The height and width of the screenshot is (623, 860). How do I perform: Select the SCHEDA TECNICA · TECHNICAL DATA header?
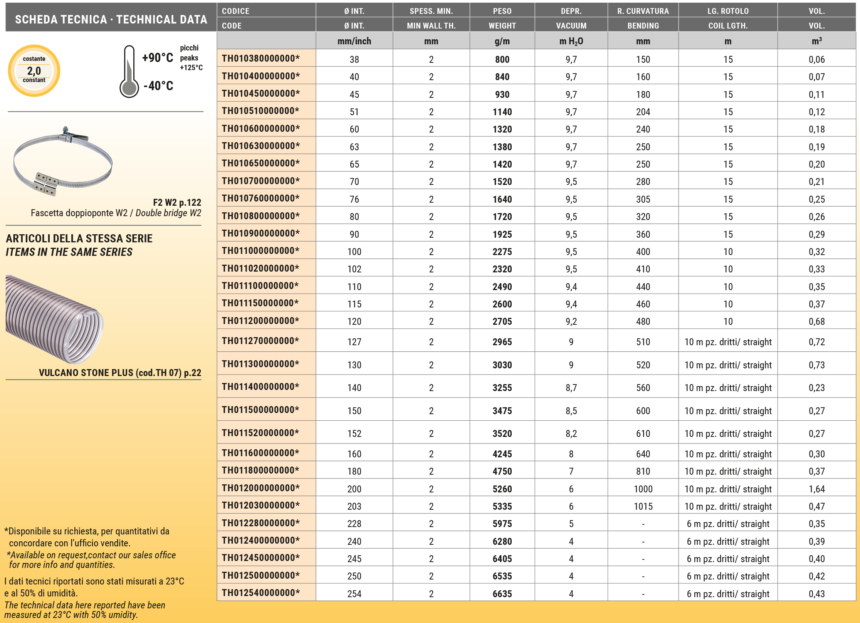coord(107,18)
